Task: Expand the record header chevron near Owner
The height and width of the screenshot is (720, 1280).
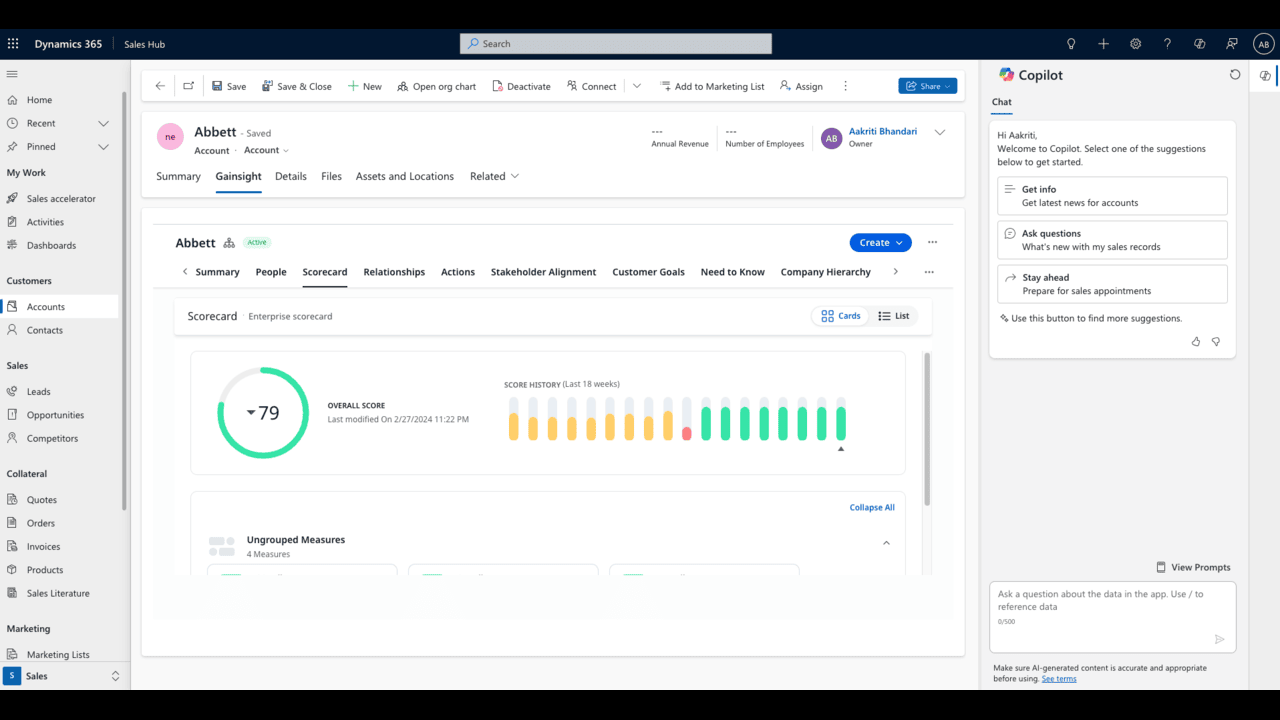Action: coord(939,132)
